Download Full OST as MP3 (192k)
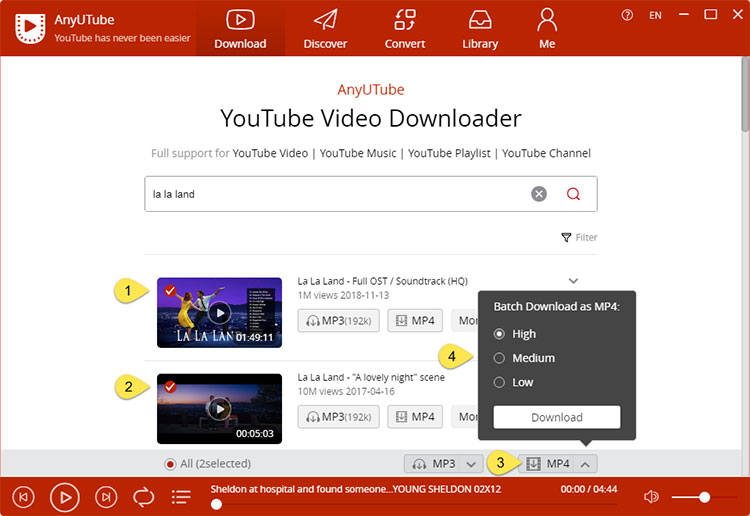Screen dimensions: 750x516 tap(339, 320)
